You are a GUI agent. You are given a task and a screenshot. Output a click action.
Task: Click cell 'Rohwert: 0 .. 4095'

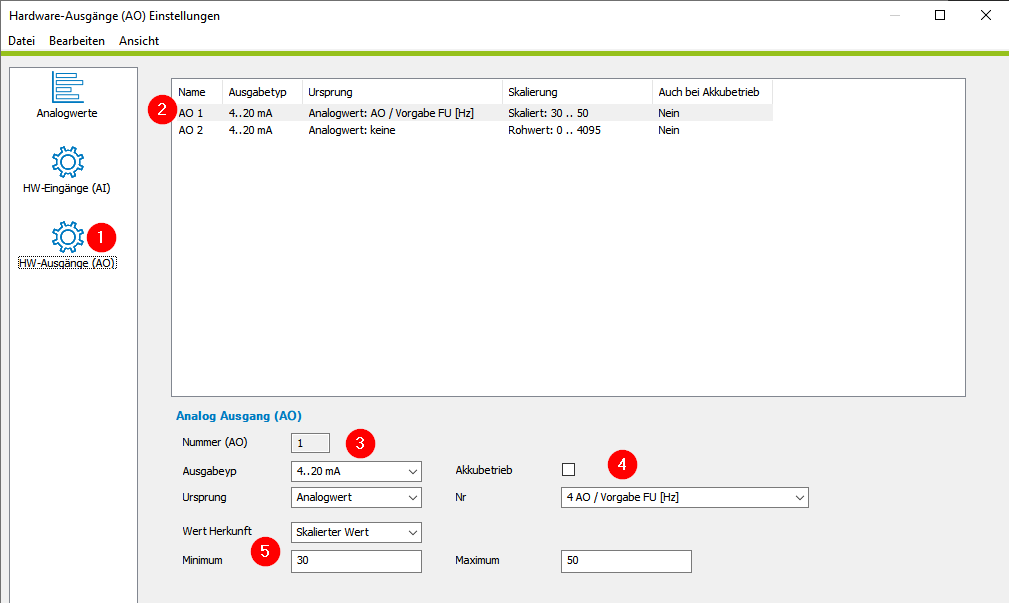[x=554, y=130]
